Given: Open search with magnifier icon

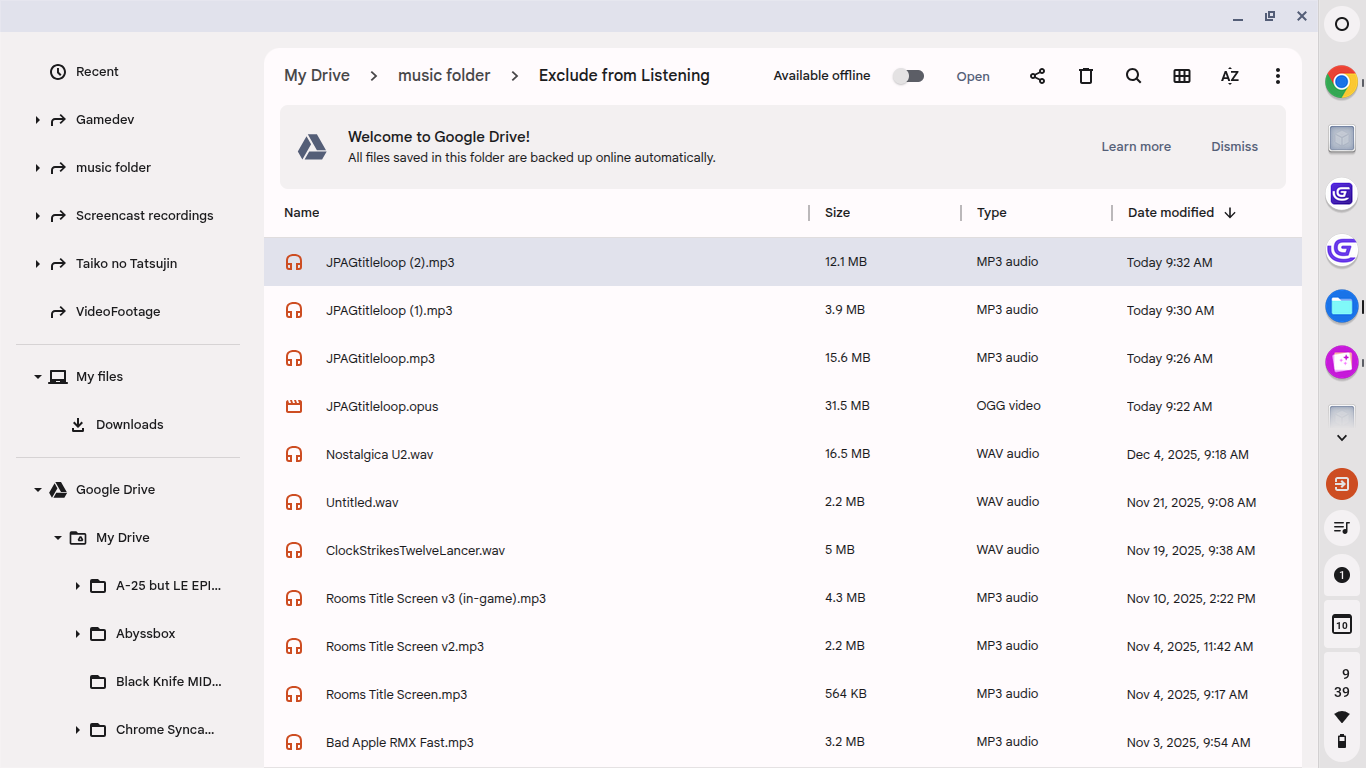Looking at the screenshot, I should [x=1133, y=76].
